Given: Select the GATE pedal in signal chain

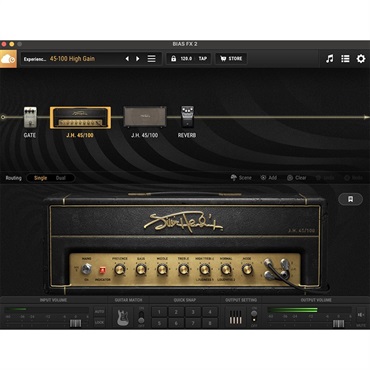Looking at the screenshot, I should point(30,117).
